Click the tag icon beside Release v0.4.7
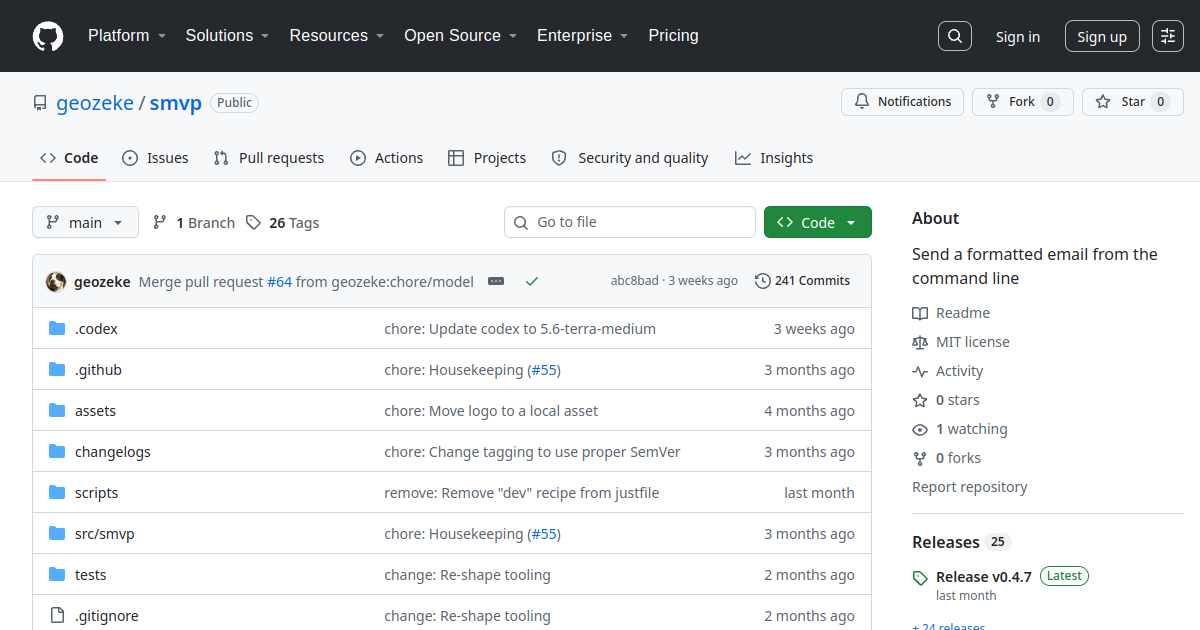 tap(920, 578)
